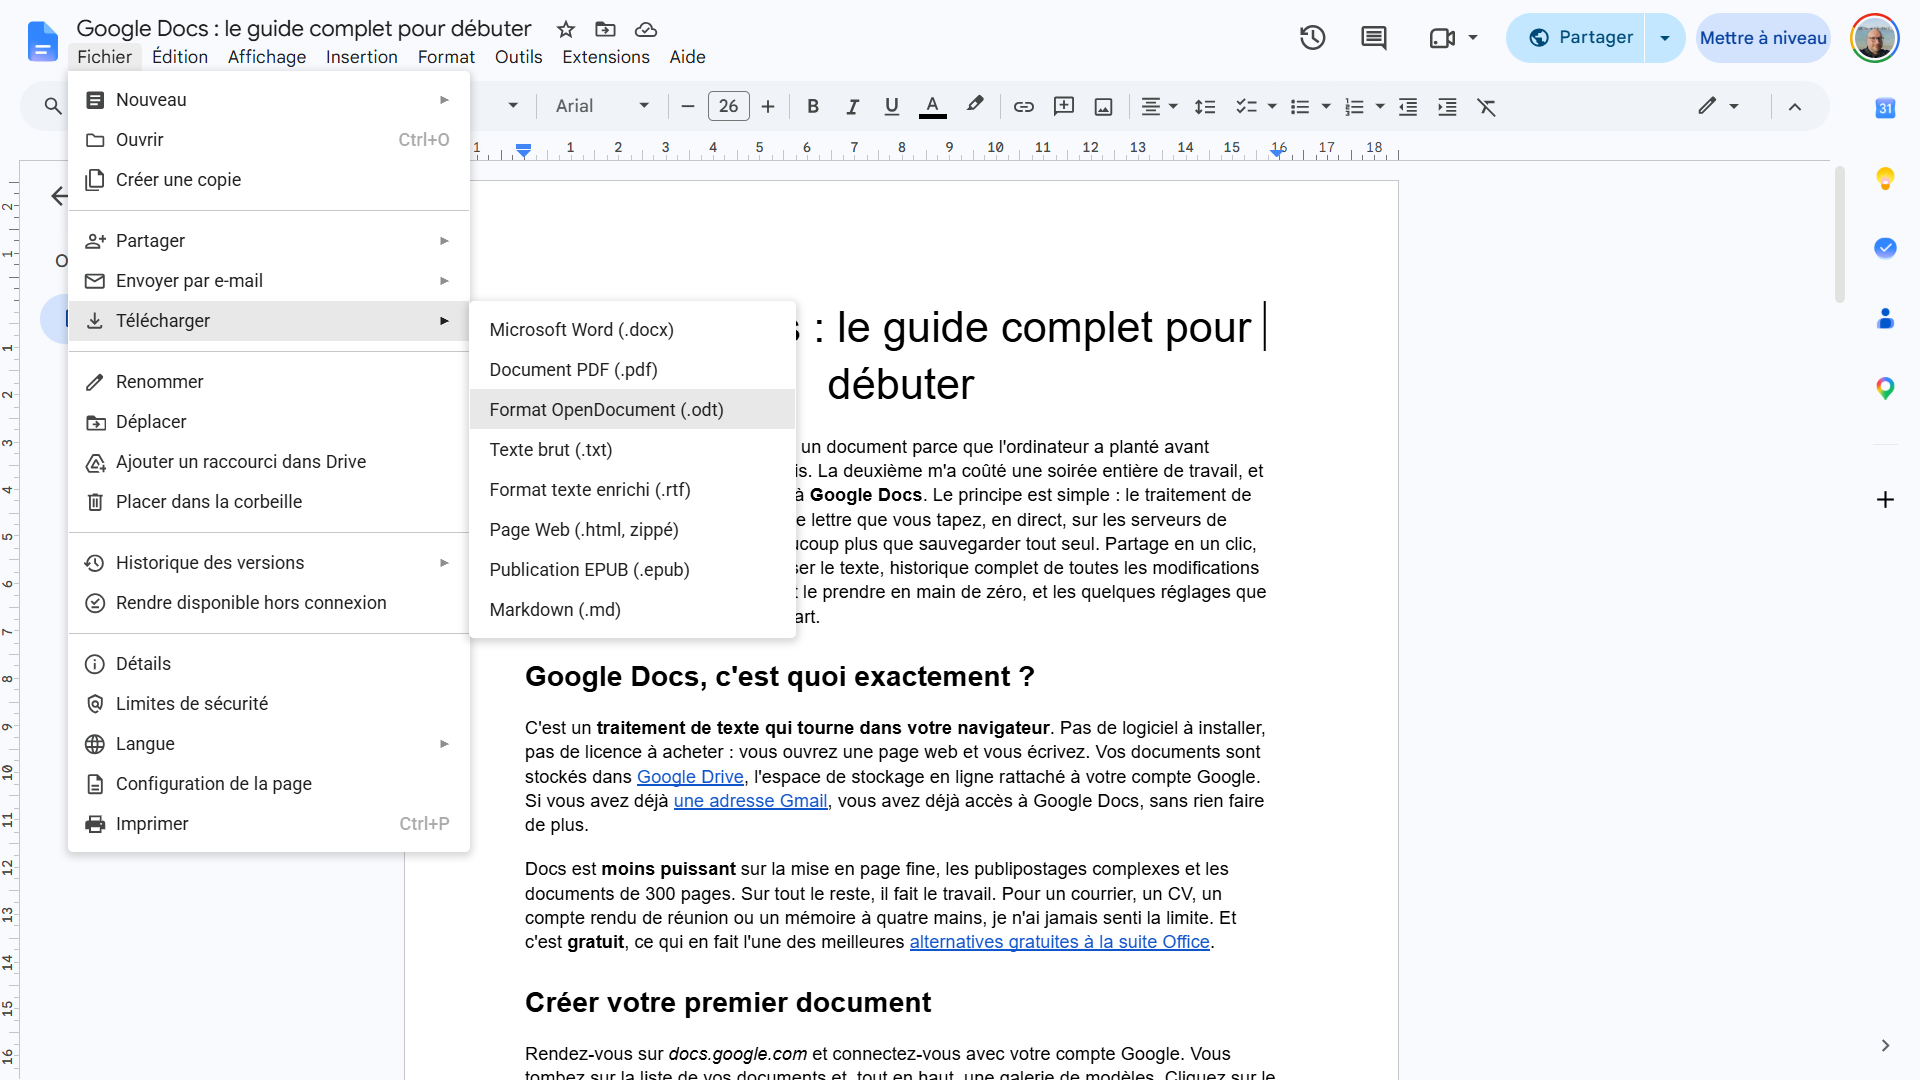1920x1080 pixels.
Task: Follow the une adresse Gmail link
Action: pos(750,801)
